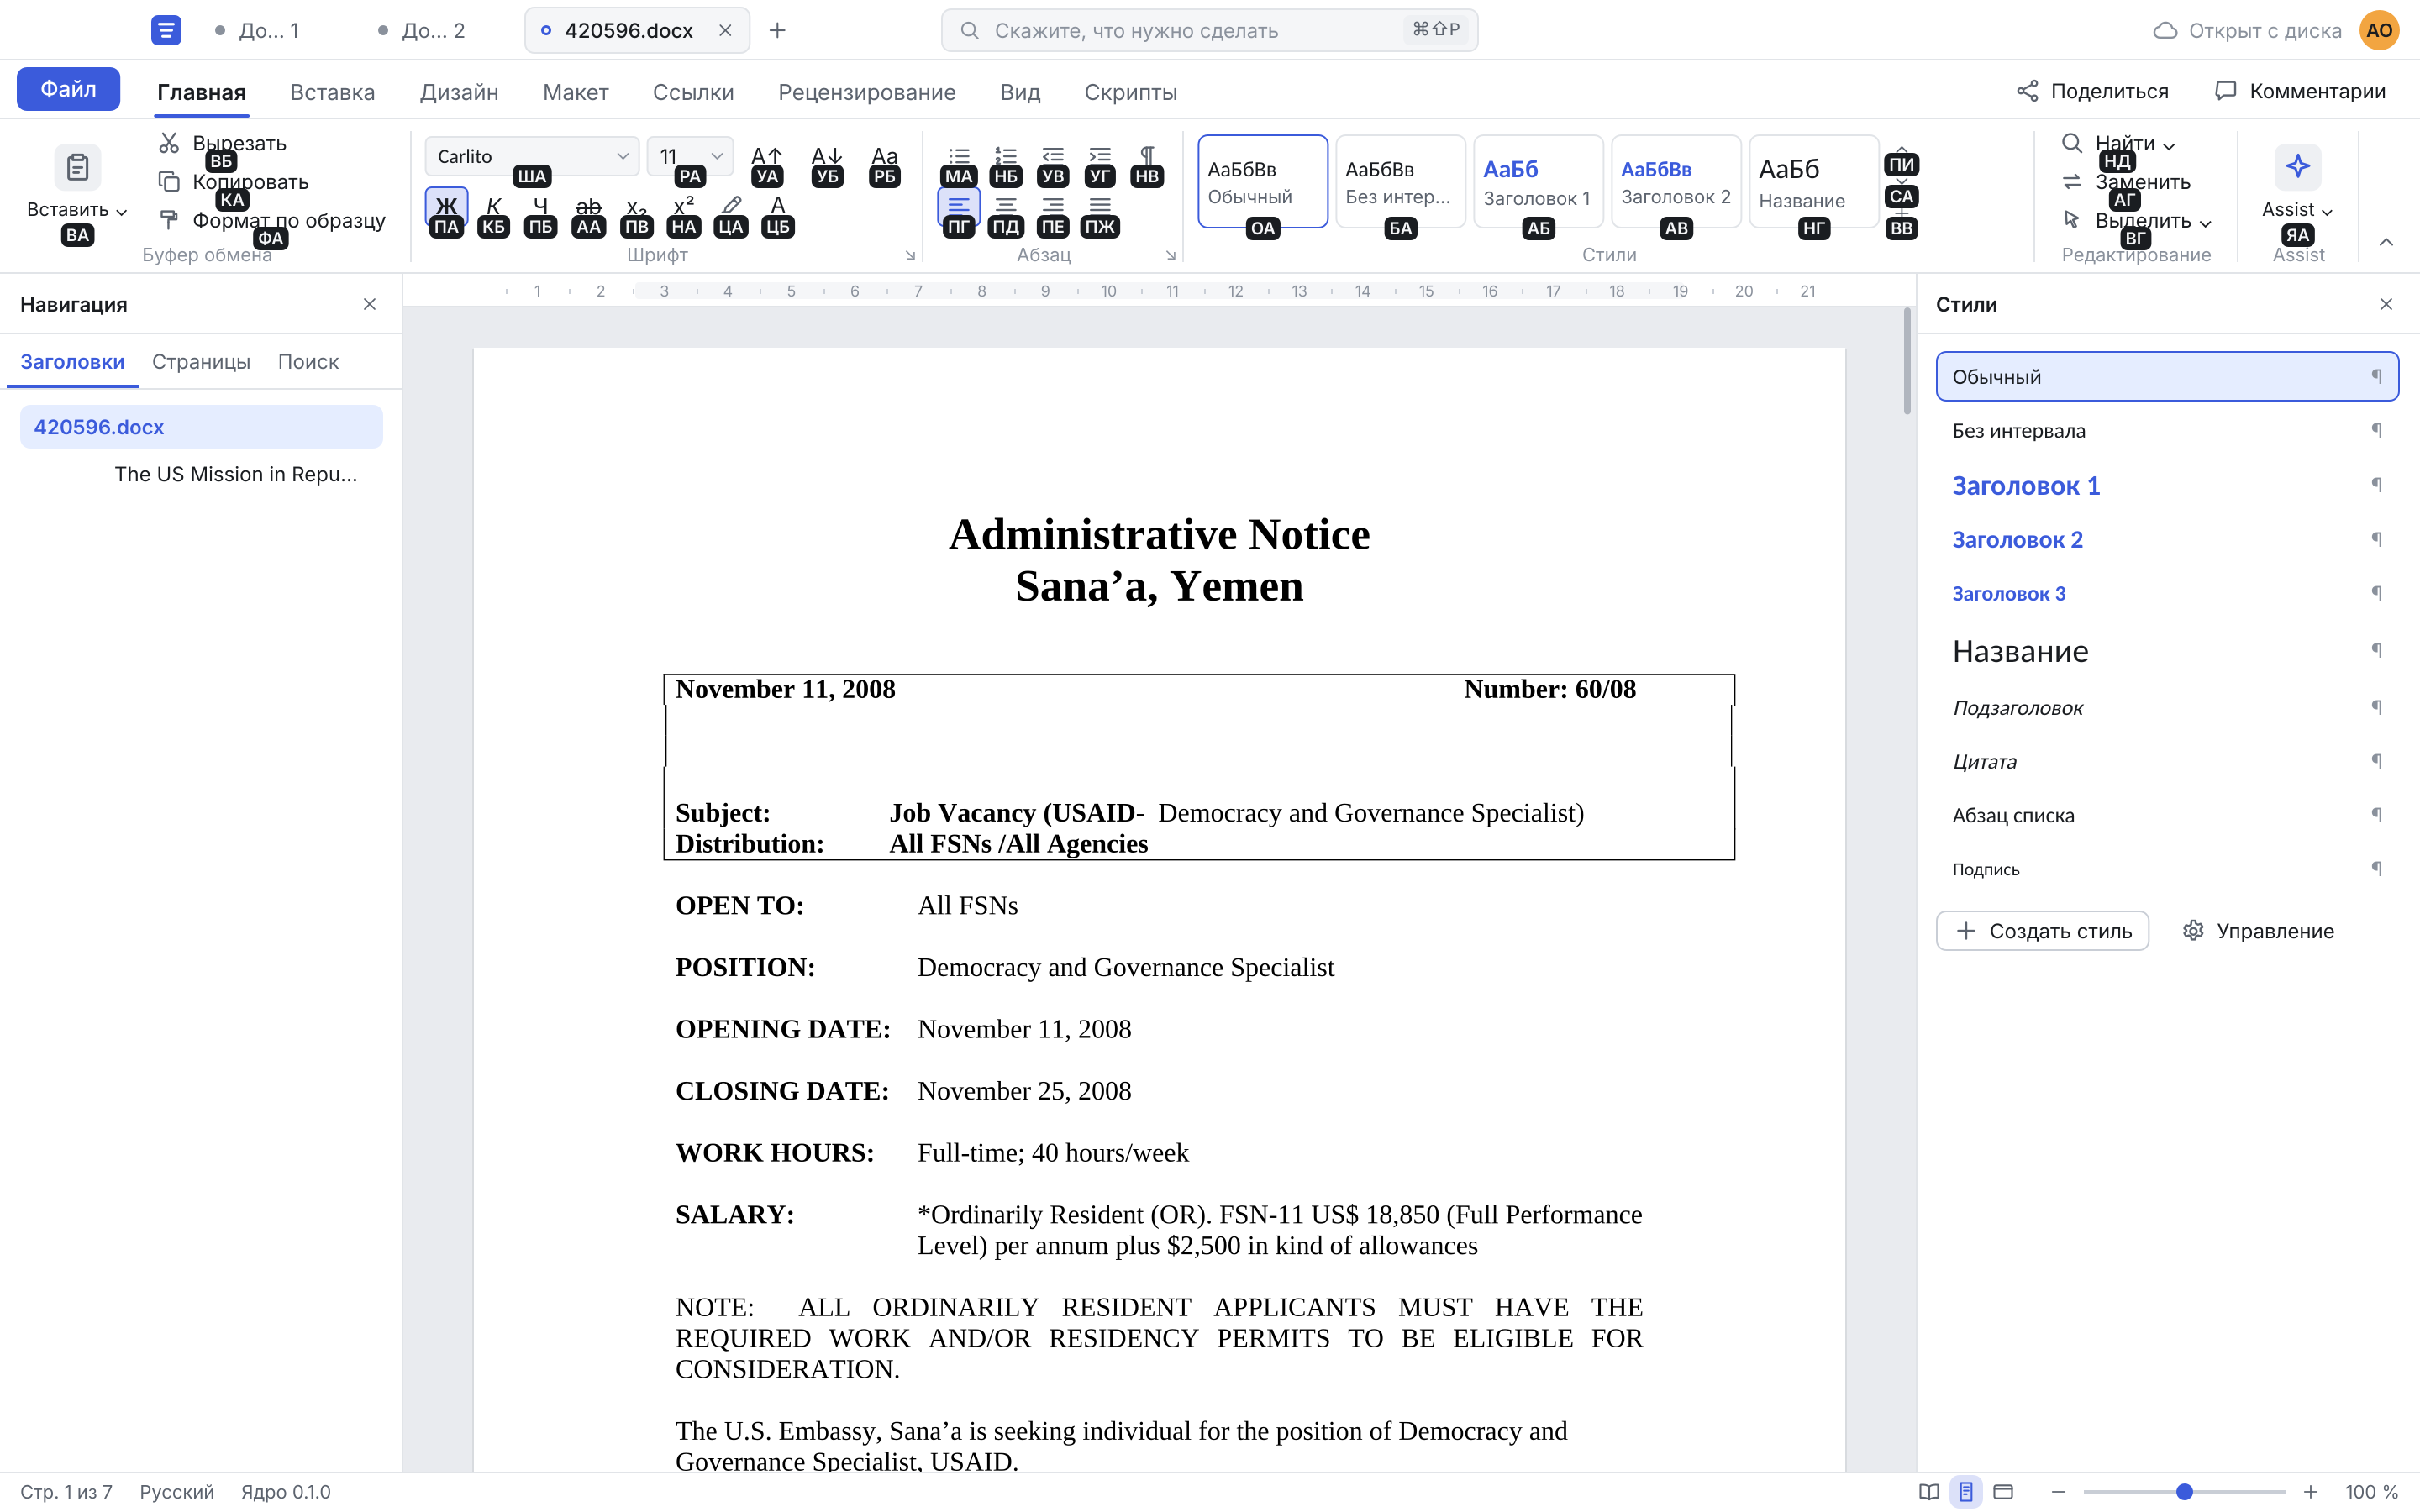Apply Заголовок 1 from the Styles panel
The image size is (2420, 1512).
point(2167,485)
